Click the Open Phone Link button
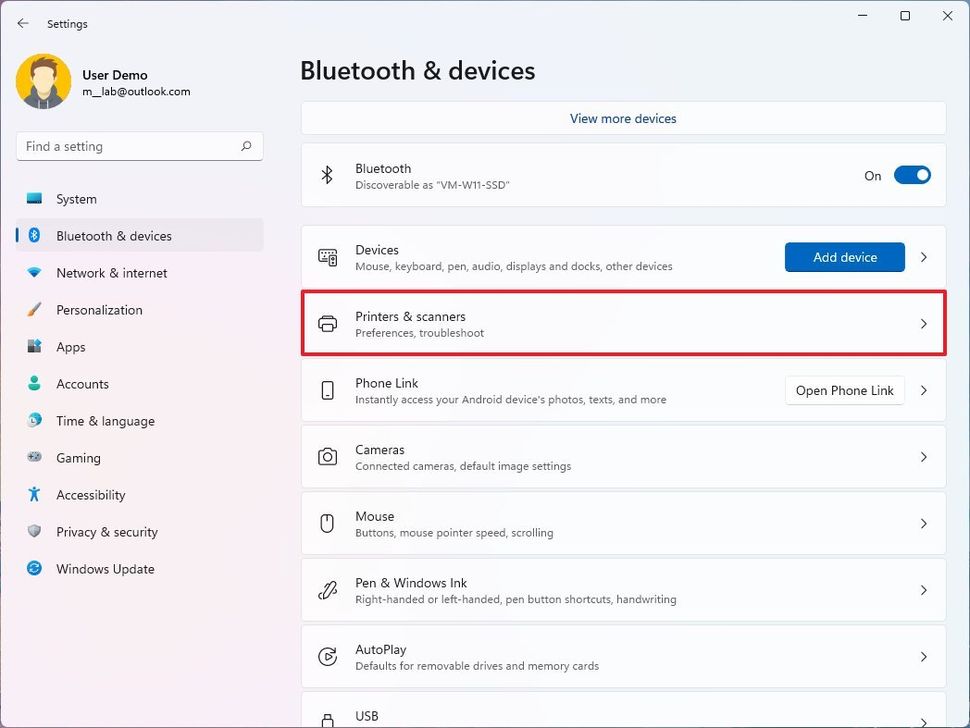970x728 pixels. point(844,390)
